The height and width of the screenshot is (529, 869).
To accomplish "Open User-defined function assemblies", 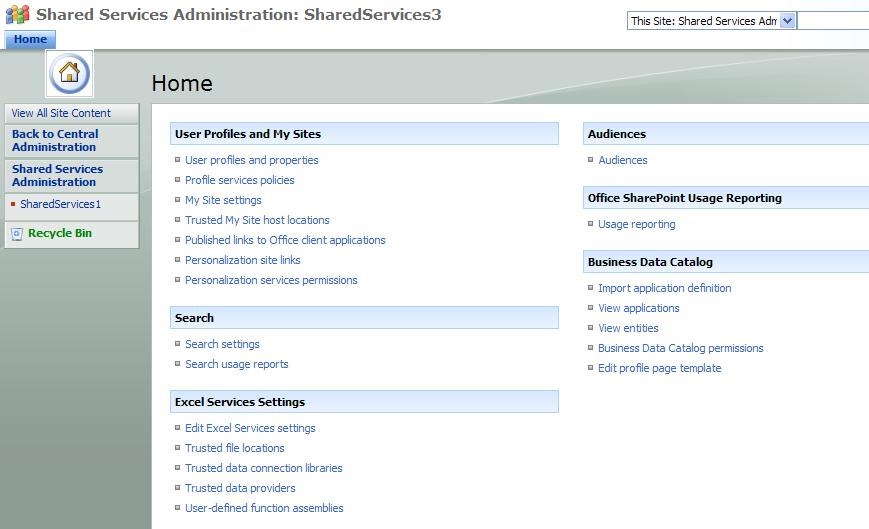I will point(264,508).
